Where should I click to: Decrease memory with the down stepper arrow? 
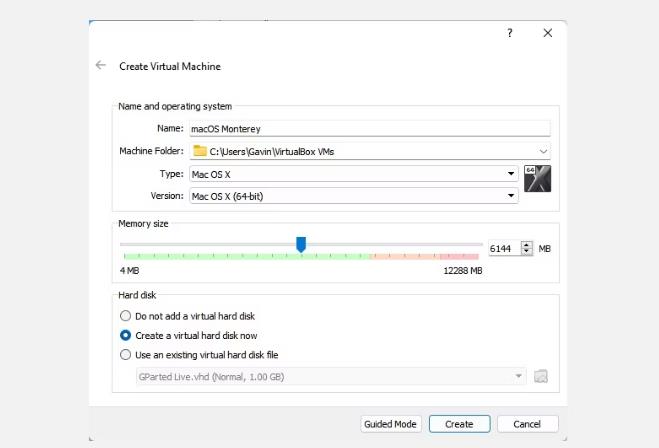point(527,252)
